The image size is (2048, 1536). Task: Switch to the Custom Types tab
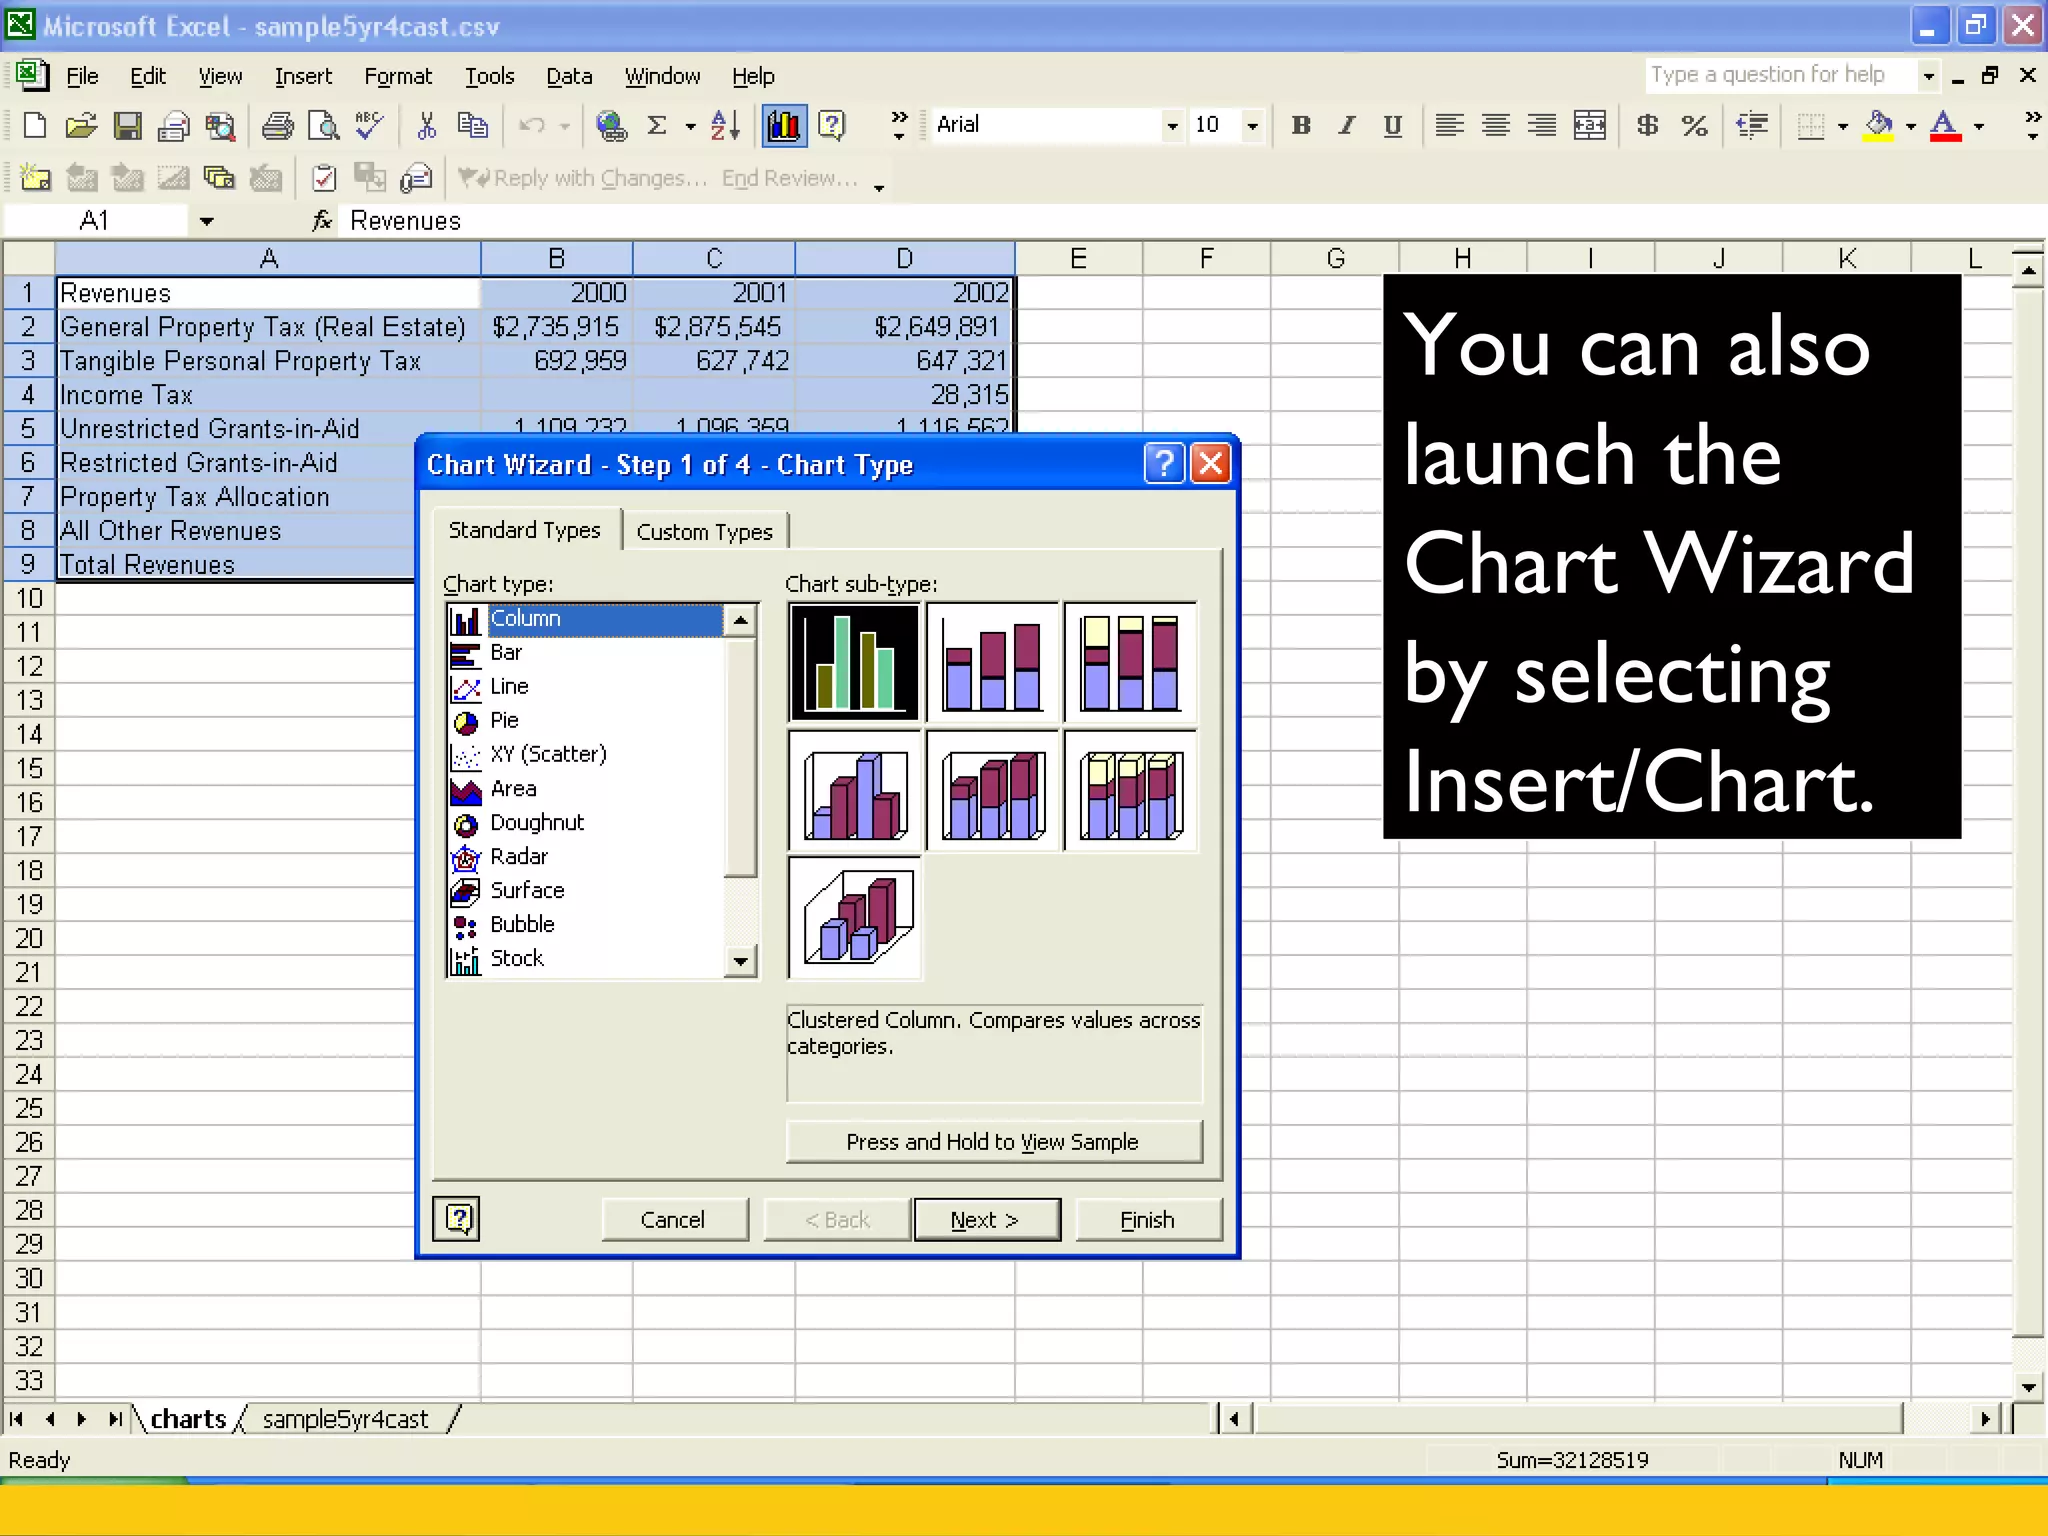[x=704, y=532]
